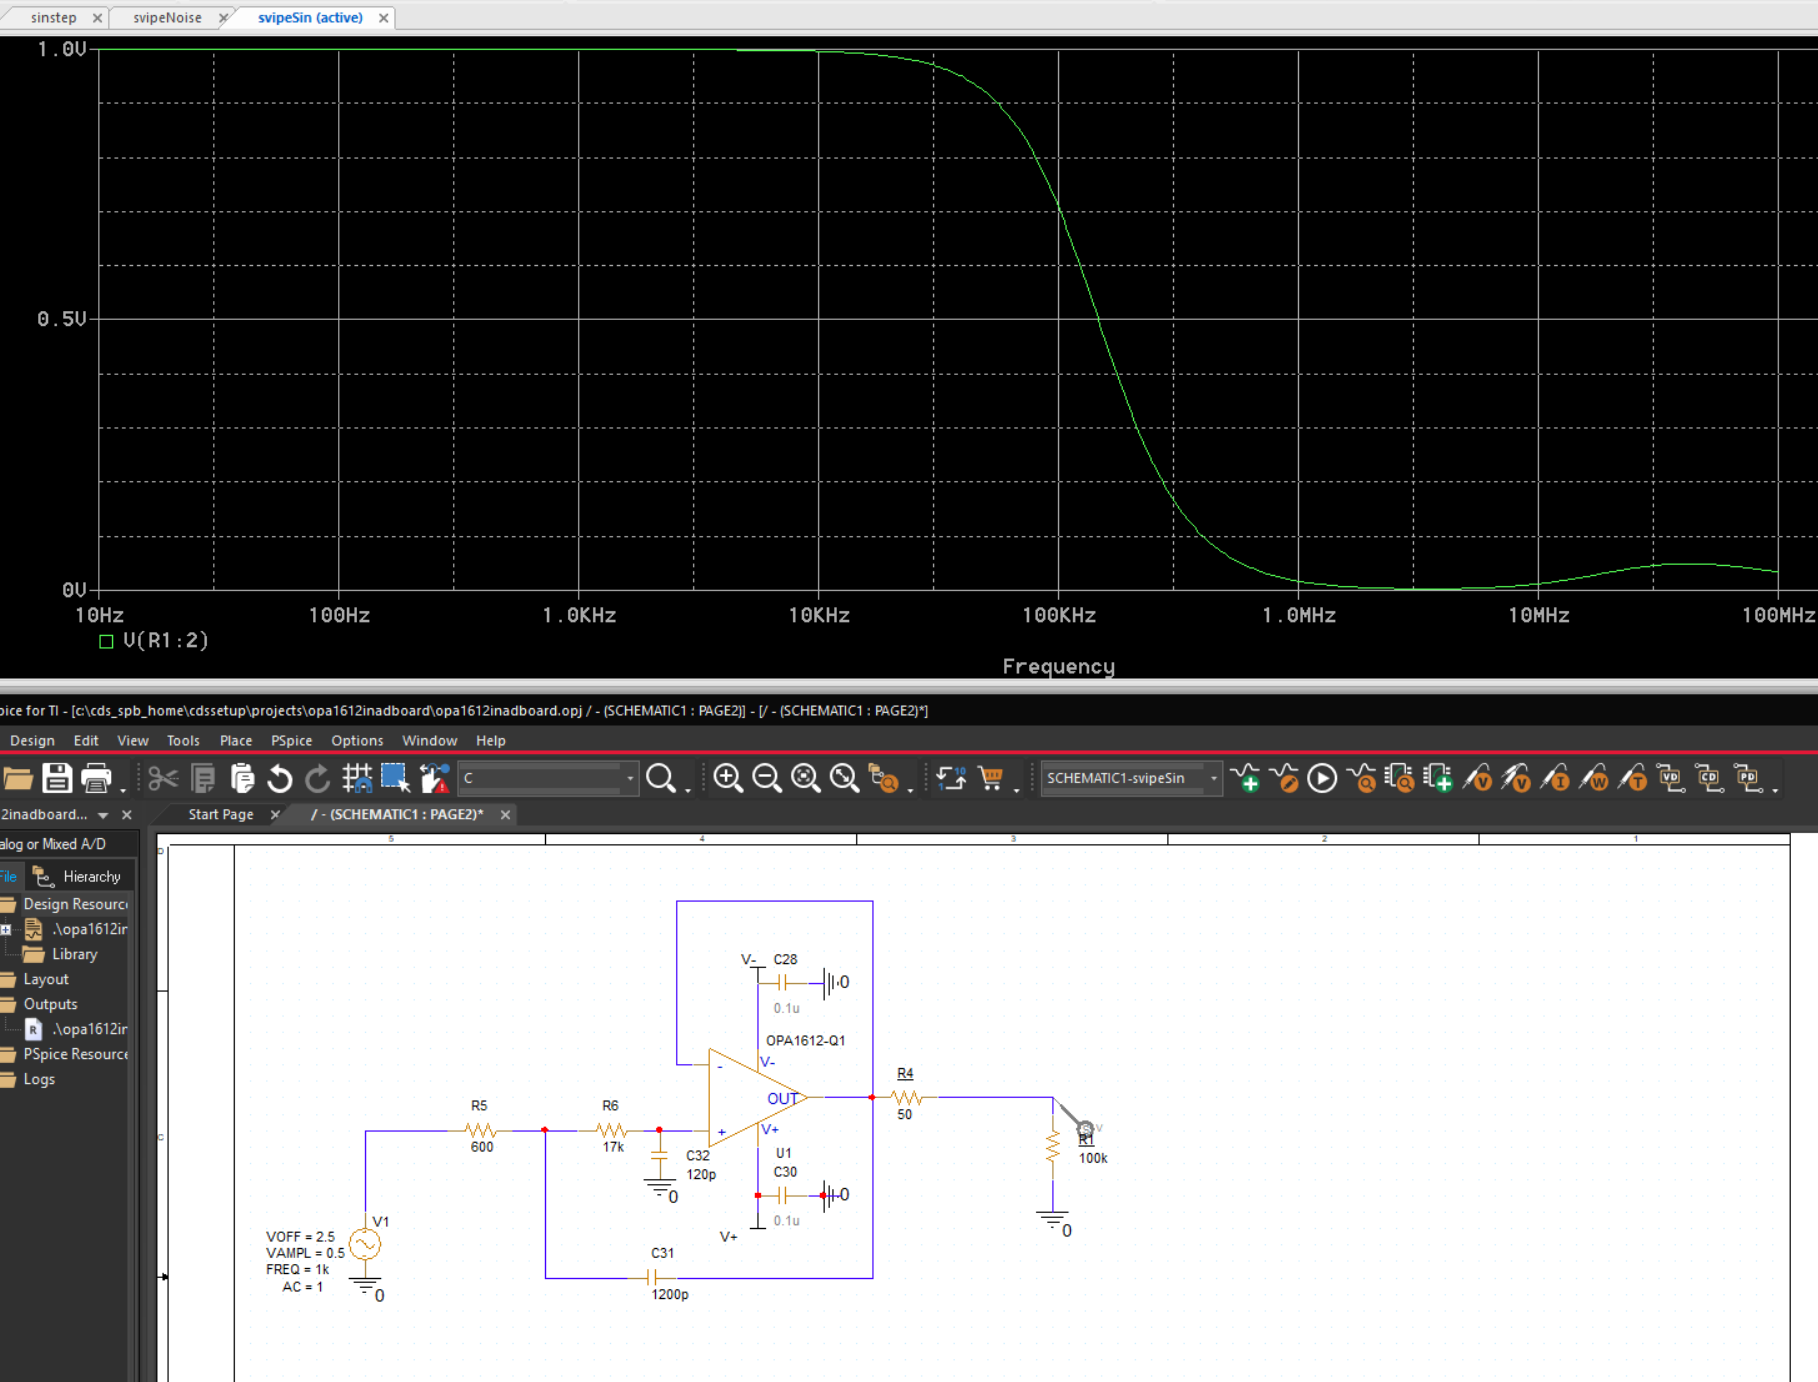Screen dimensions: 1818x1382
Task: Open the project manager search icon
Action: [884, 778]
